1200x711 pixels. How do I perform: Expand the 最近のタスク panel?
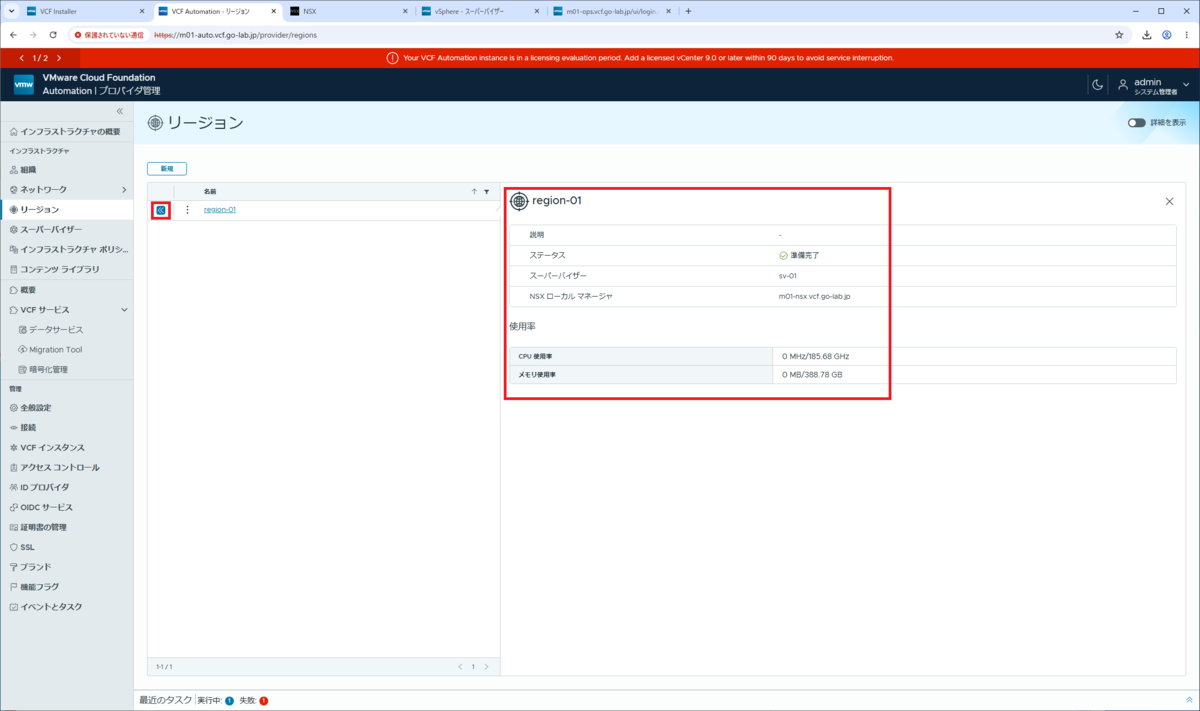point(1188,701)
